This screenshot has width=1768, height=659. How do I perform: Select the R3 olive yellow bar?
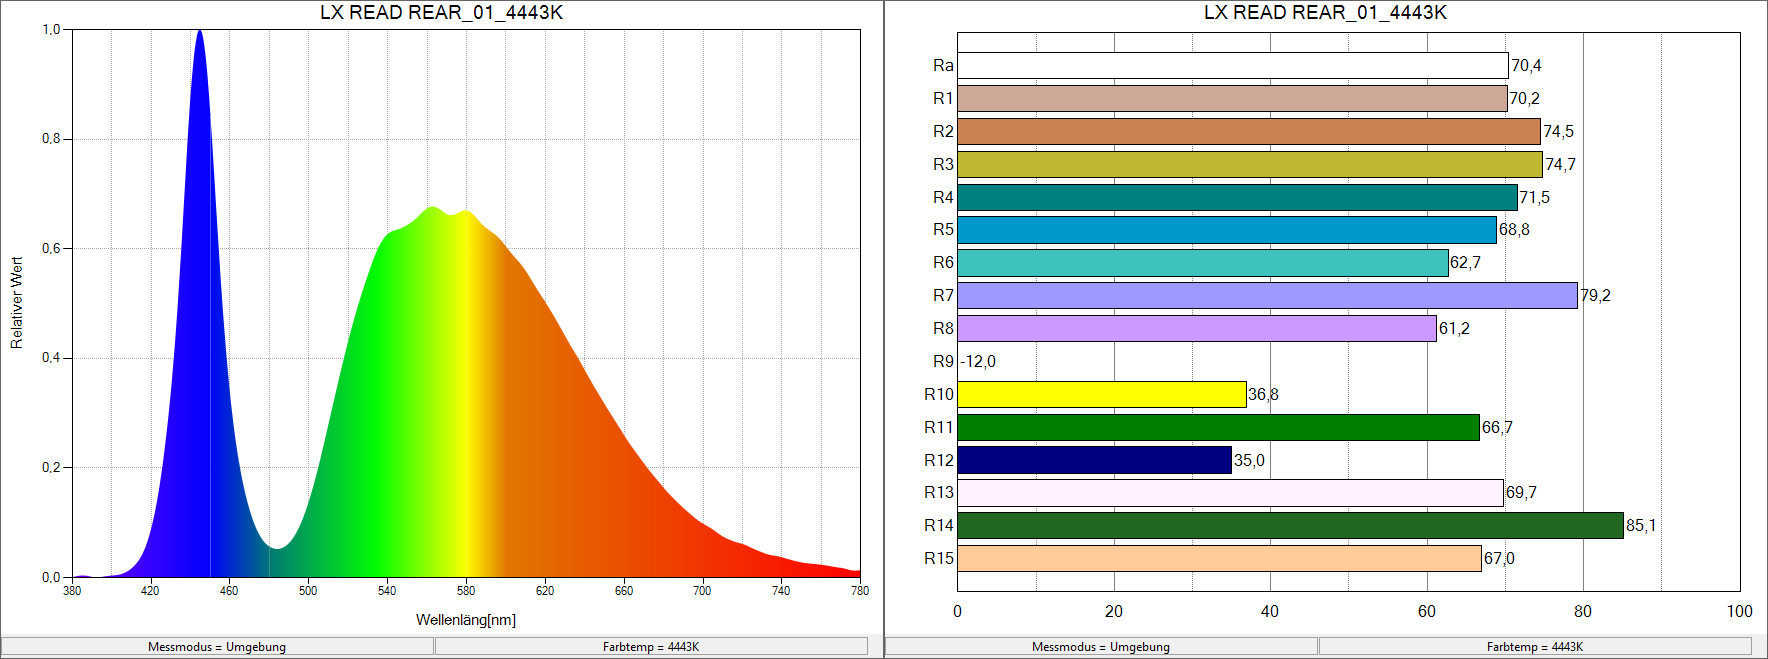pyautogui.click(x=1250, y=164)
